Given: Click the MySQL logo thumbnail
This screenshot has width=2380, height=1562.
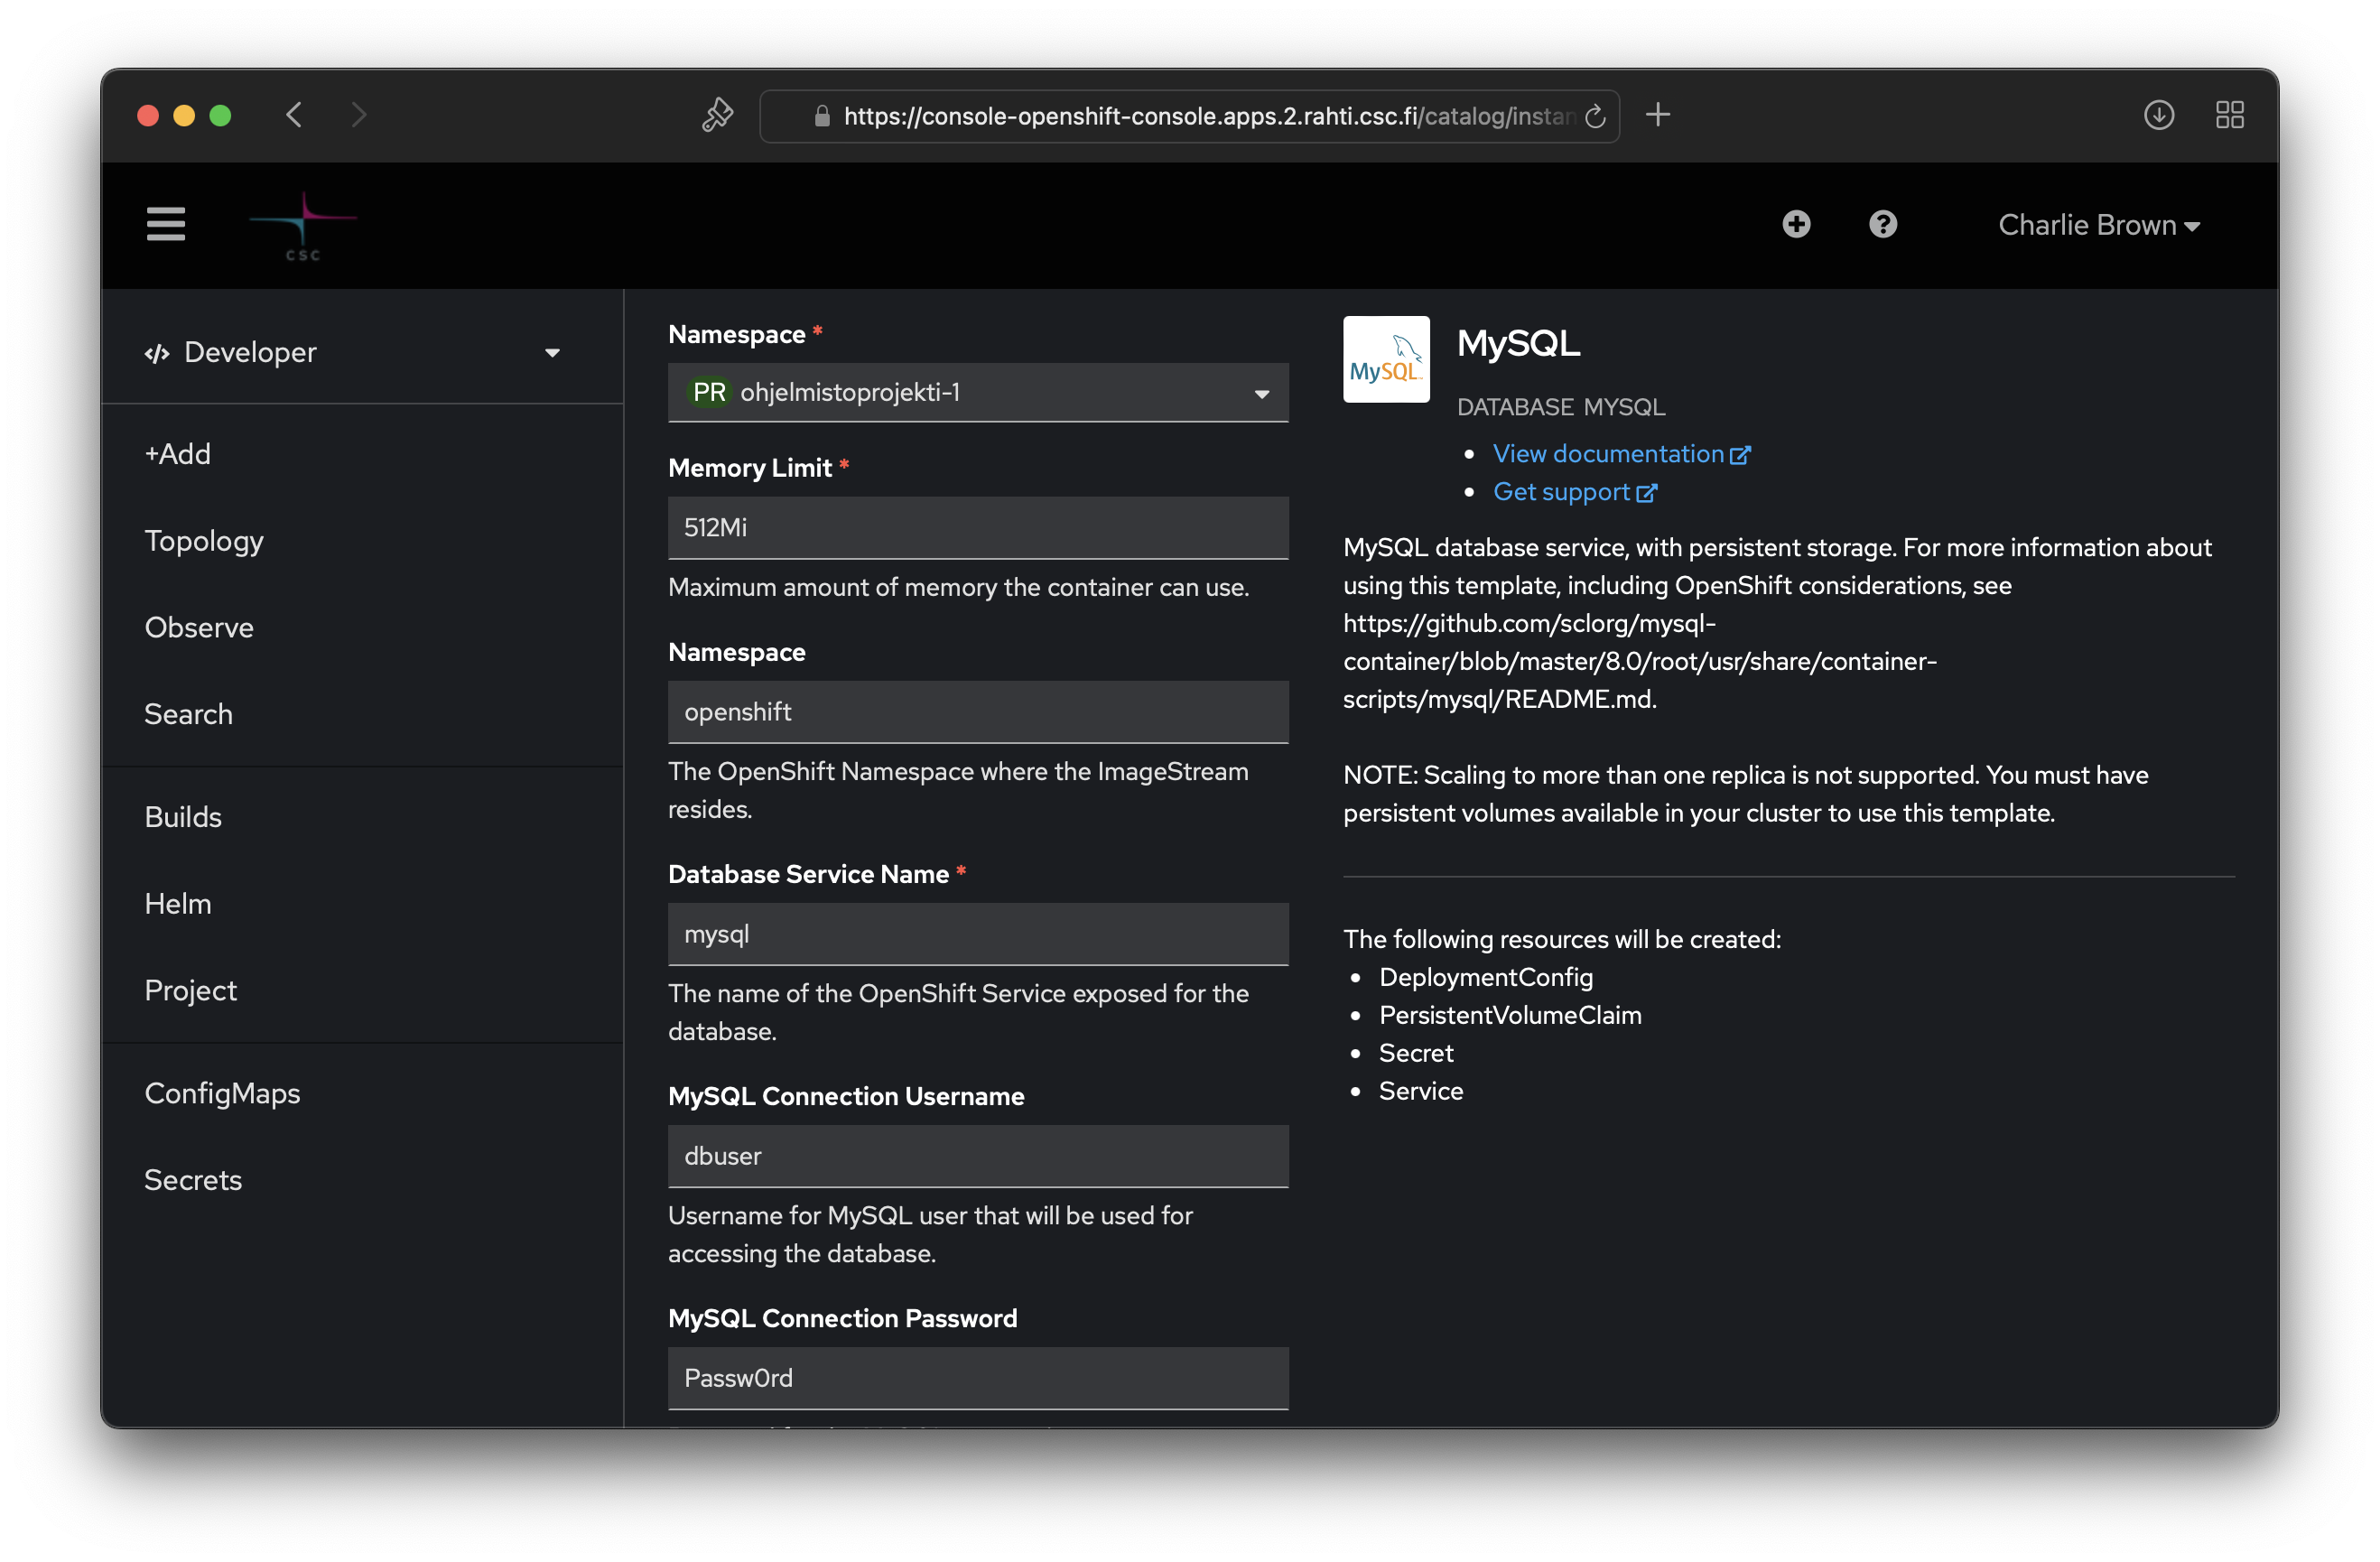Looking at the screenshot, I should pyautogui.click(x=1385, y=360).
